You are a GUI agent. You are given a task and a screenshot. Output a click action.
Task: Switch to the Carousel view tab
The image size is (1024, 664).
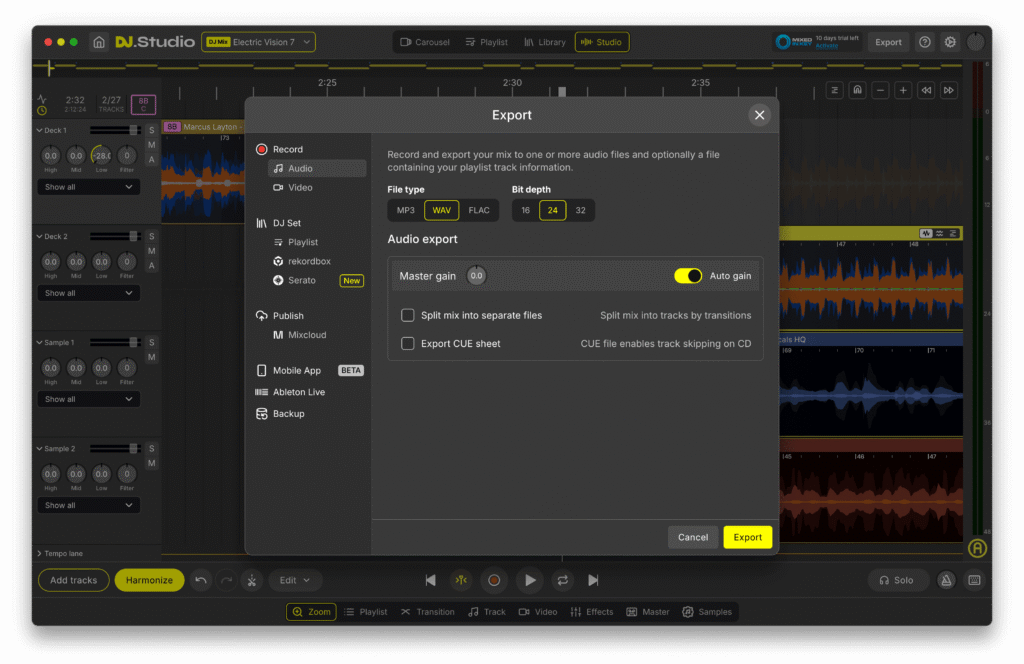pos(425,42)
